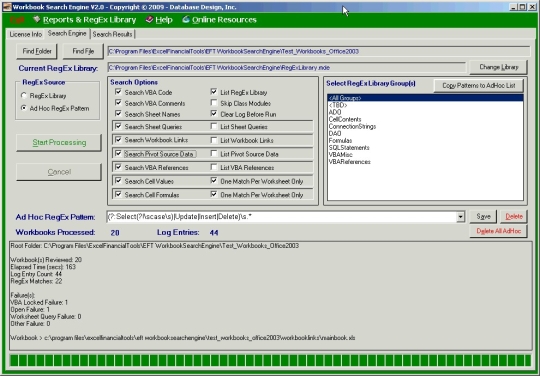Toggle List RegEx Library checkbox
This screenshot has width=540, height=376.
coord(214,92)
